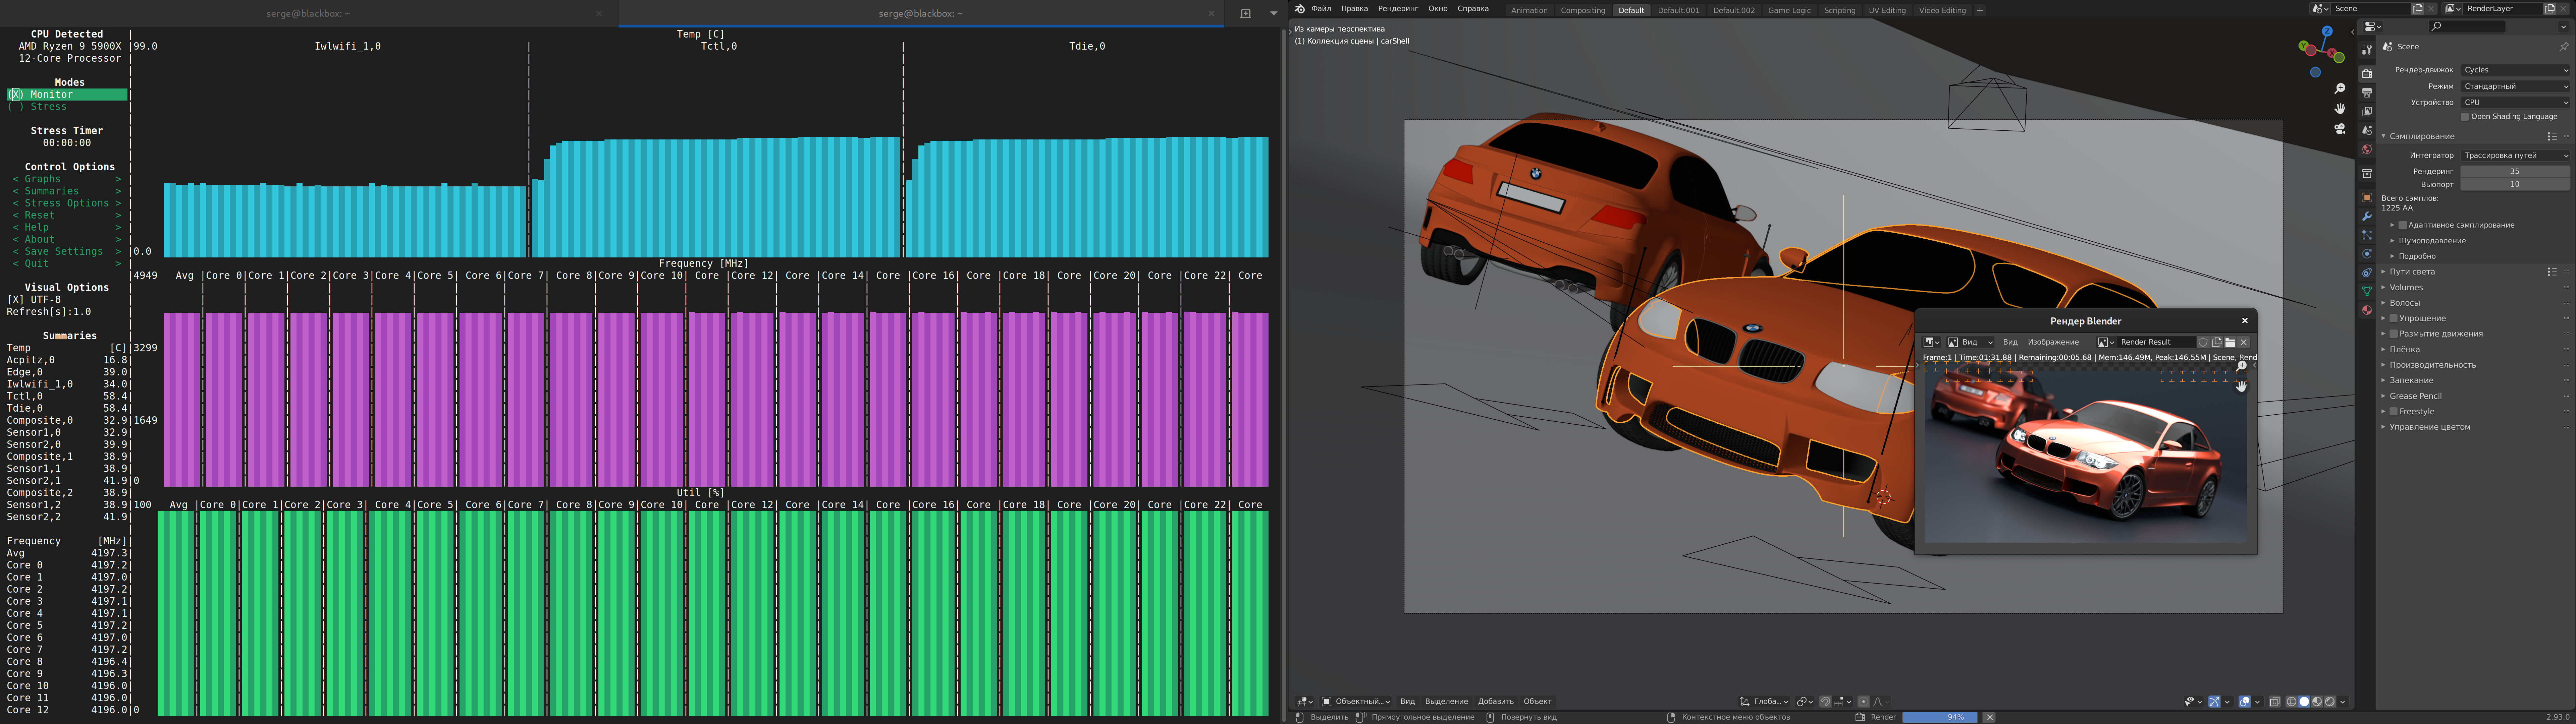This screenshot has height=724, width=2576.
Task: Open the Рендер-движок Cycles dropdown
Action: [2515, 70]
